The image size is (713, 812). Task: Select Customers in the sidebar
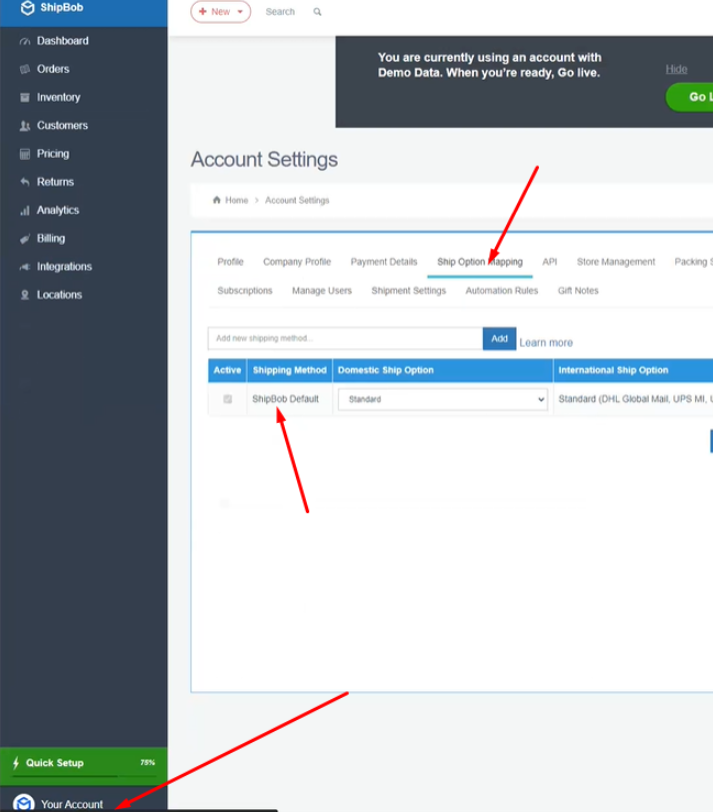pyautogui.click(x=62, y=125)
